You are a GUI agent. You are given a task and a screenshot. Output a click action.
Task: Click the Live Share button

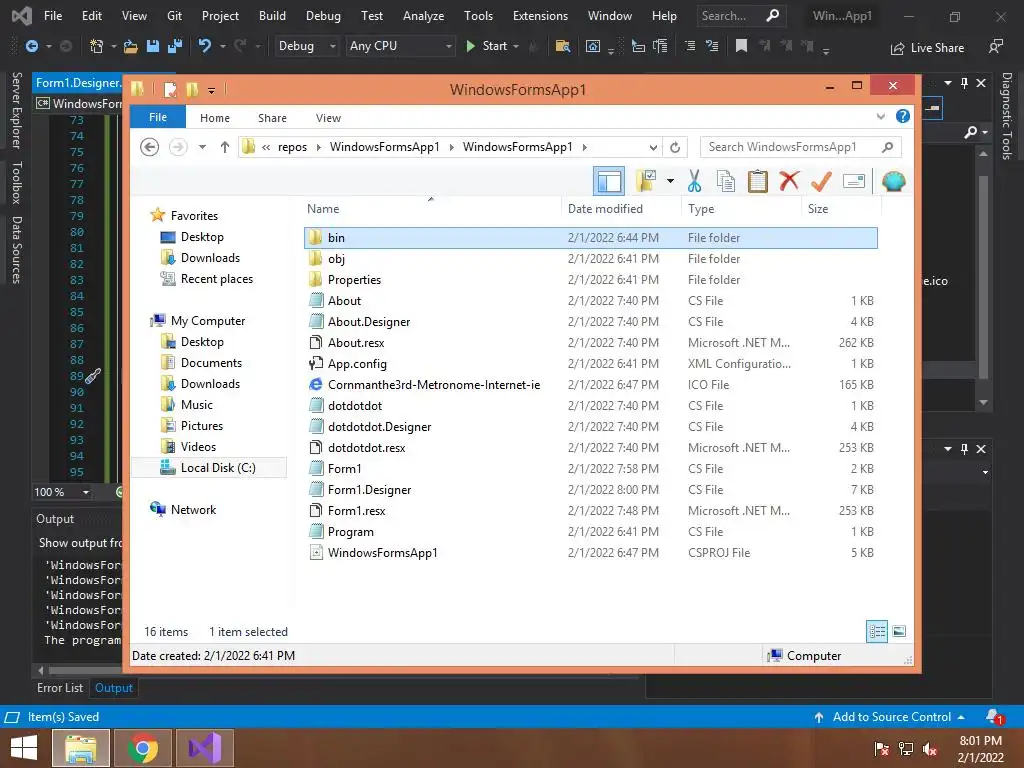point(927,48)
